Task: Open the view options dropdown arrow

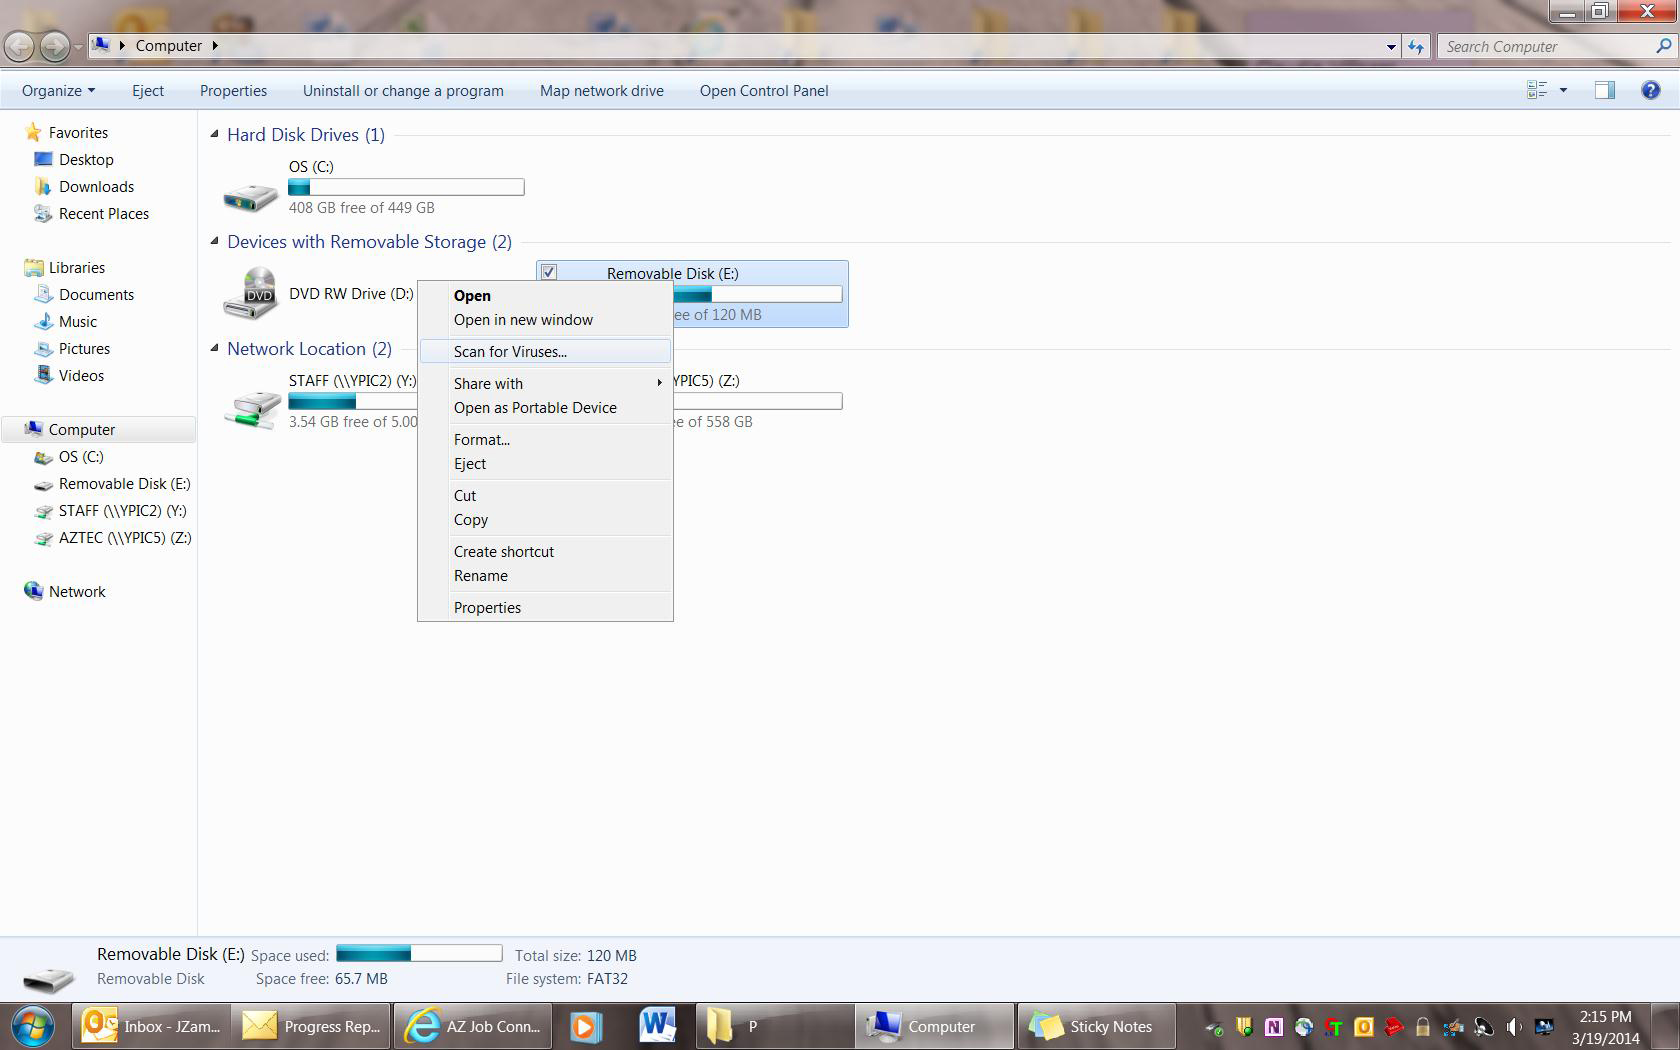Action: click(1563, 90)
